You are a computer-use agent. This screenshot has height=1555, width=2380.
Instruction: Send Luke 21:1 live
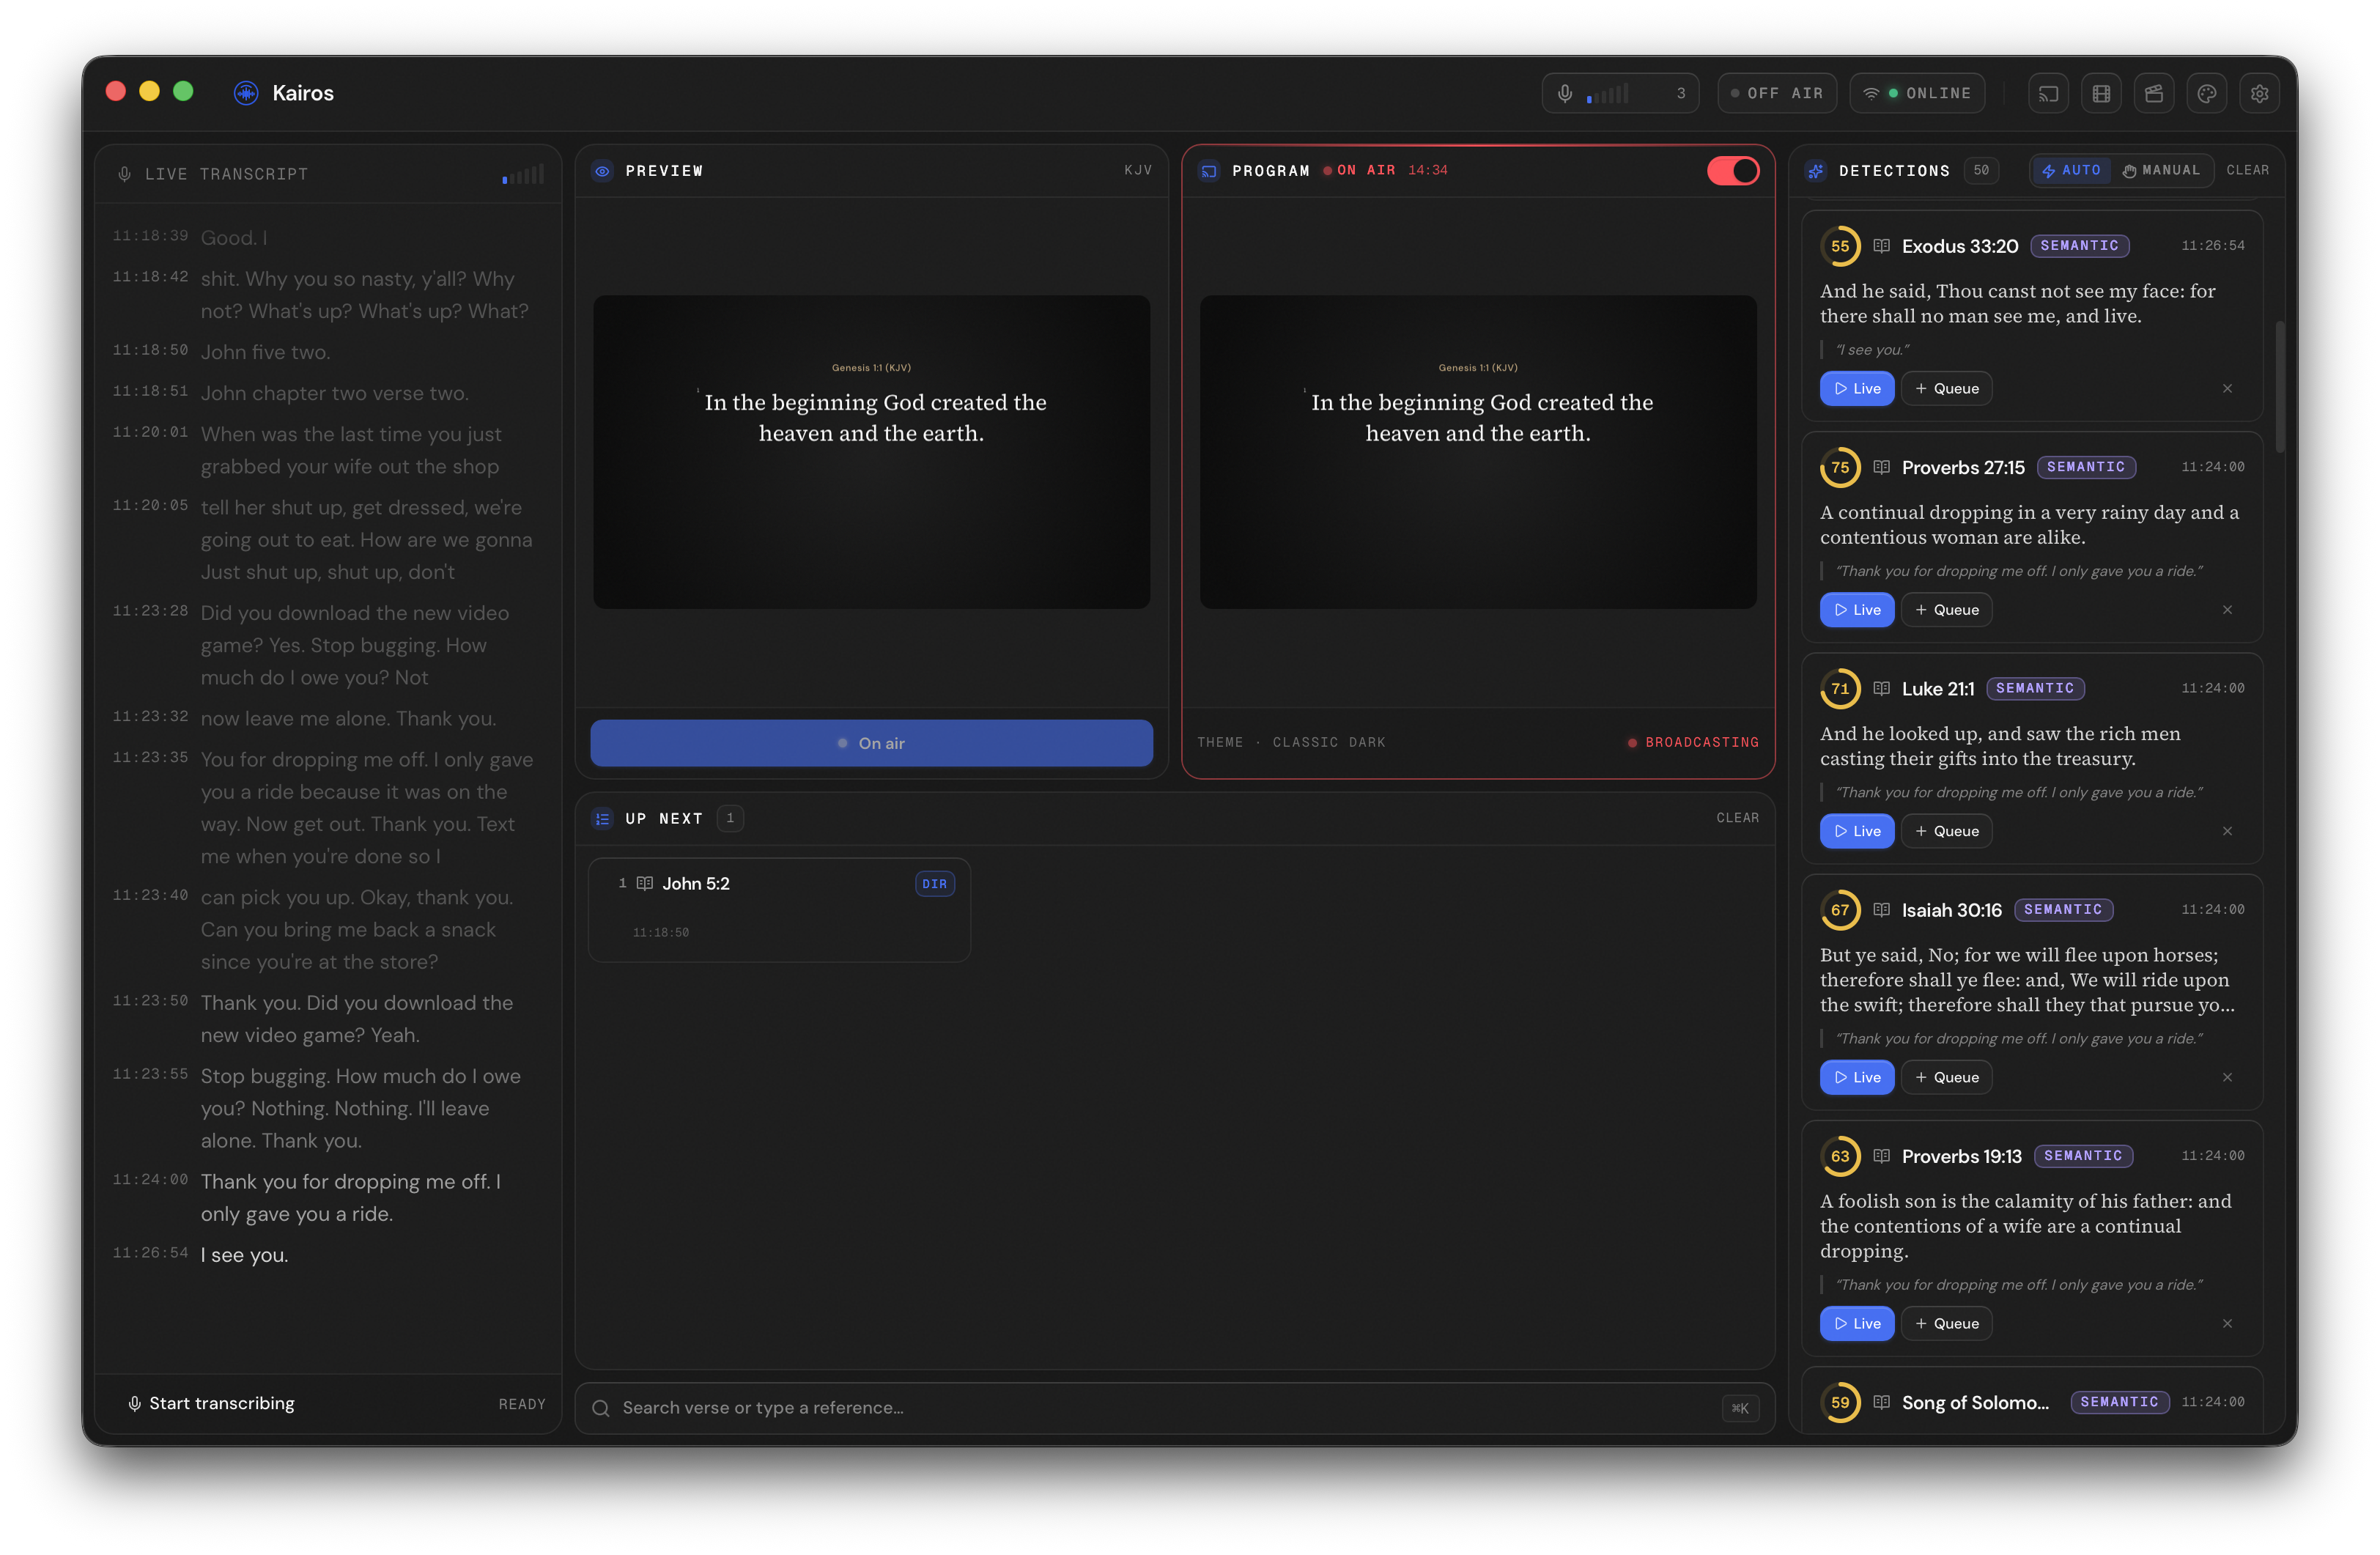pos(1857,831)
